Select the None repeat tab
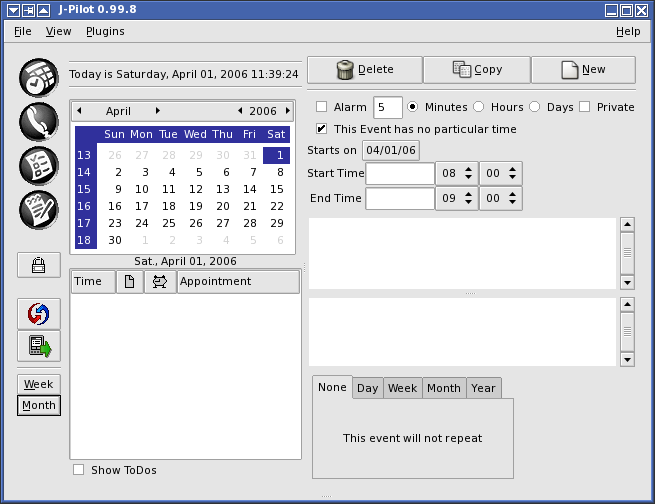This screenshot has height=504, width=655. pyautogui.click(x=332, y=387)
